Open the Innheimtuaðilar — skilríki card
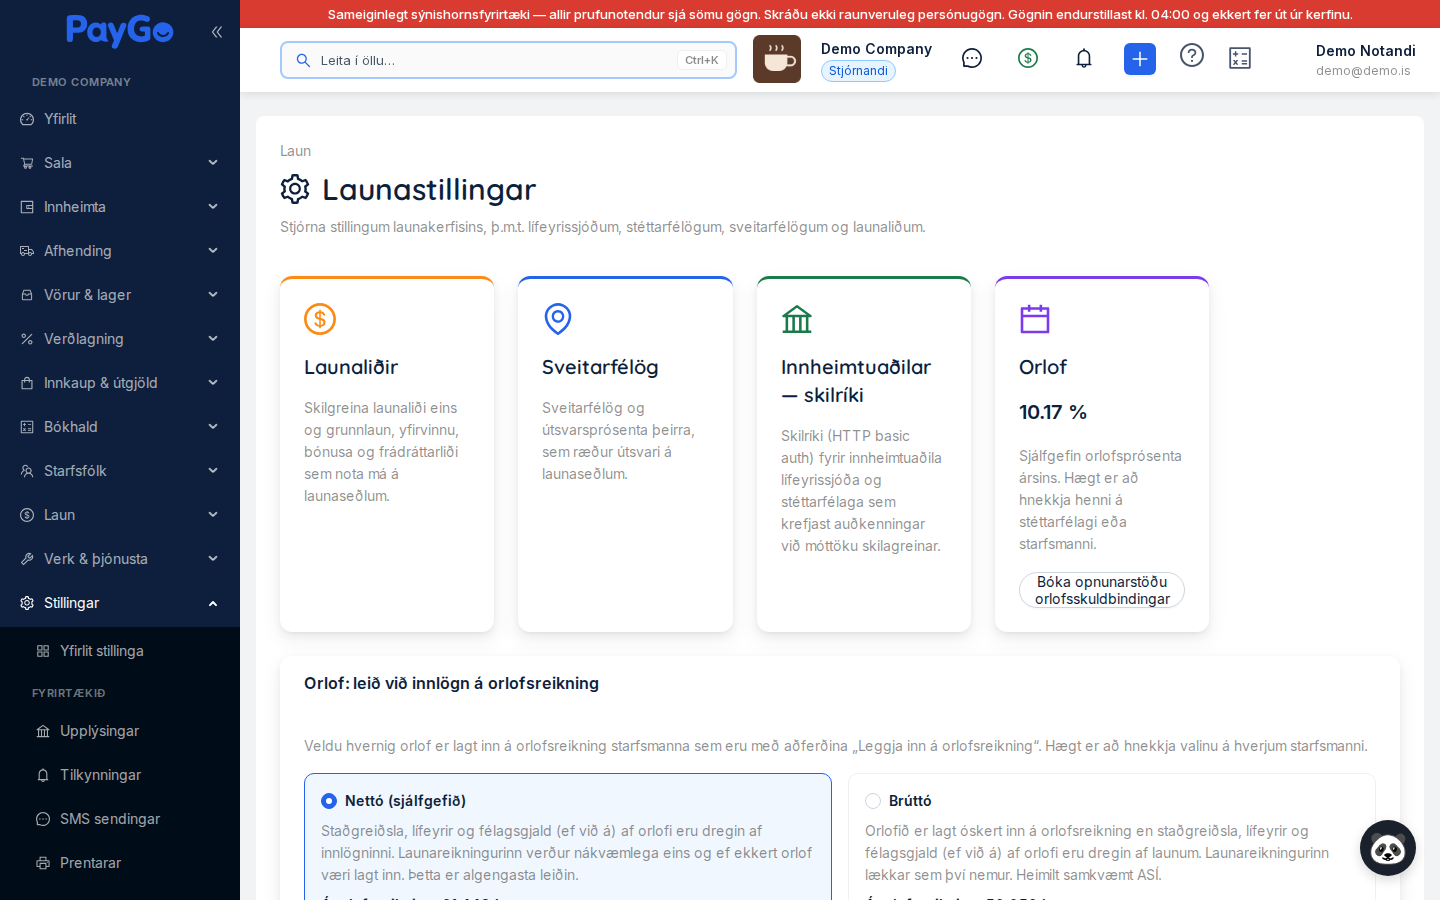The image size is (1440, 900). coord(864,454)
